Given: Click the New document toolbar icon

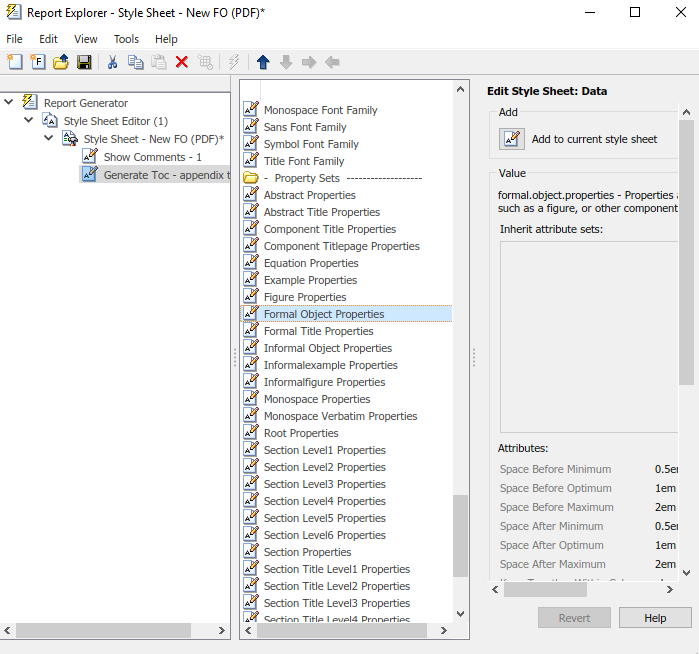Looking at the screenshot, I should pyautogui.click(x=15, y=62).
